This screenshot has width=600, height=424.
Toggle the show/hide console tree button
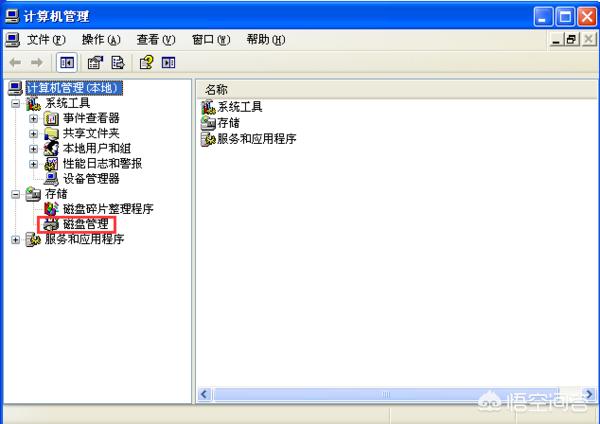coord(67,62)
